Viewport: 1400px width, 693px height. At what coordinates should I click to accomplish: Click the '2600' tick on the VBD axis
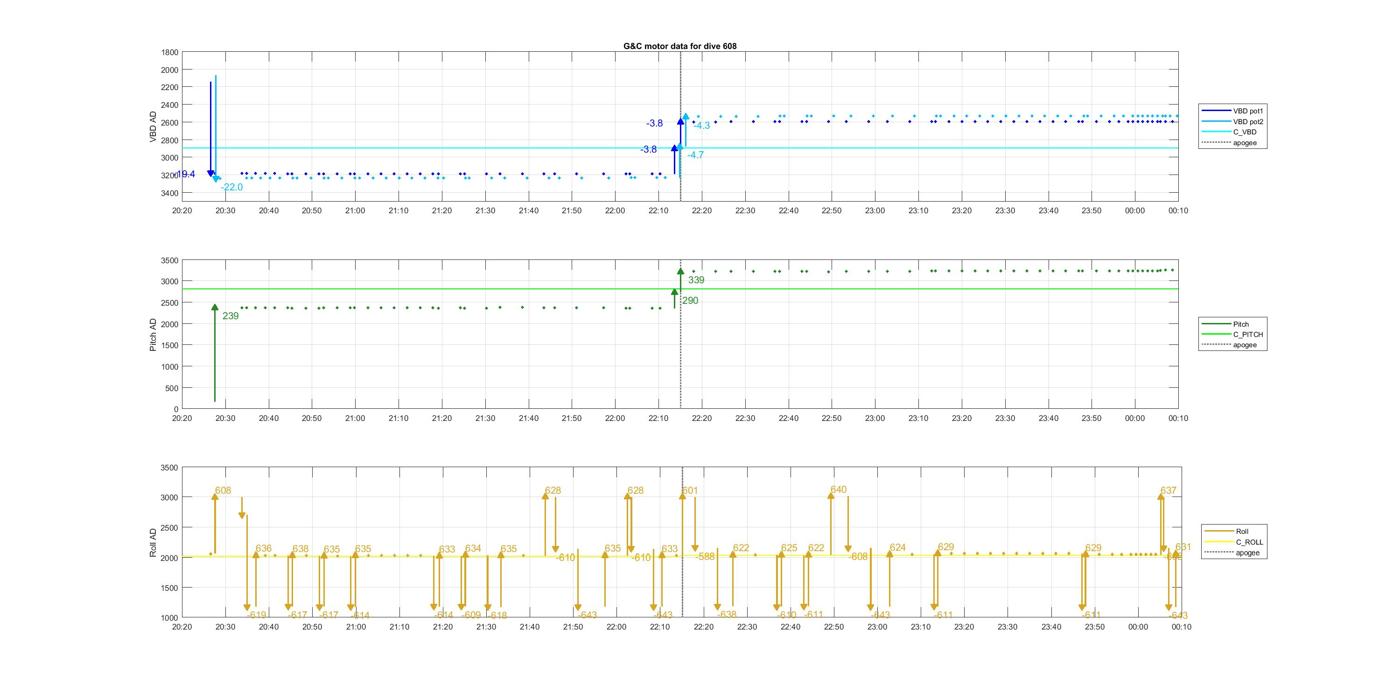click(170, 122)
